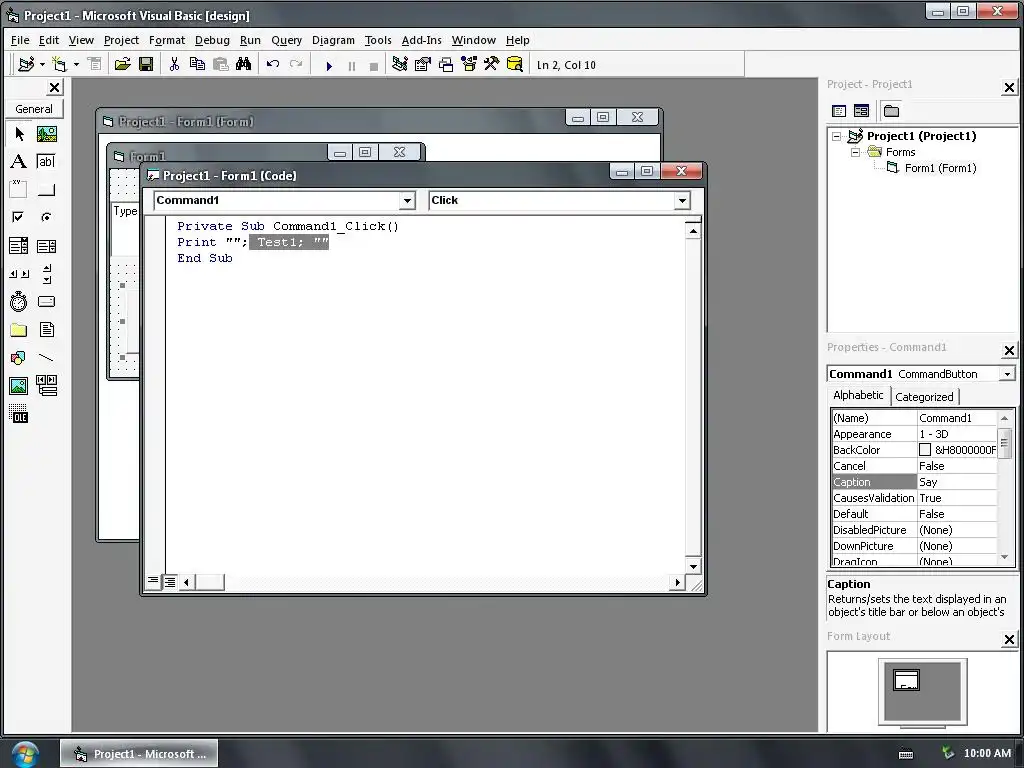Screen dimensions: 1024x768
Task: Open the Properties Window toolbar icon
Action: tap(423, 64)
